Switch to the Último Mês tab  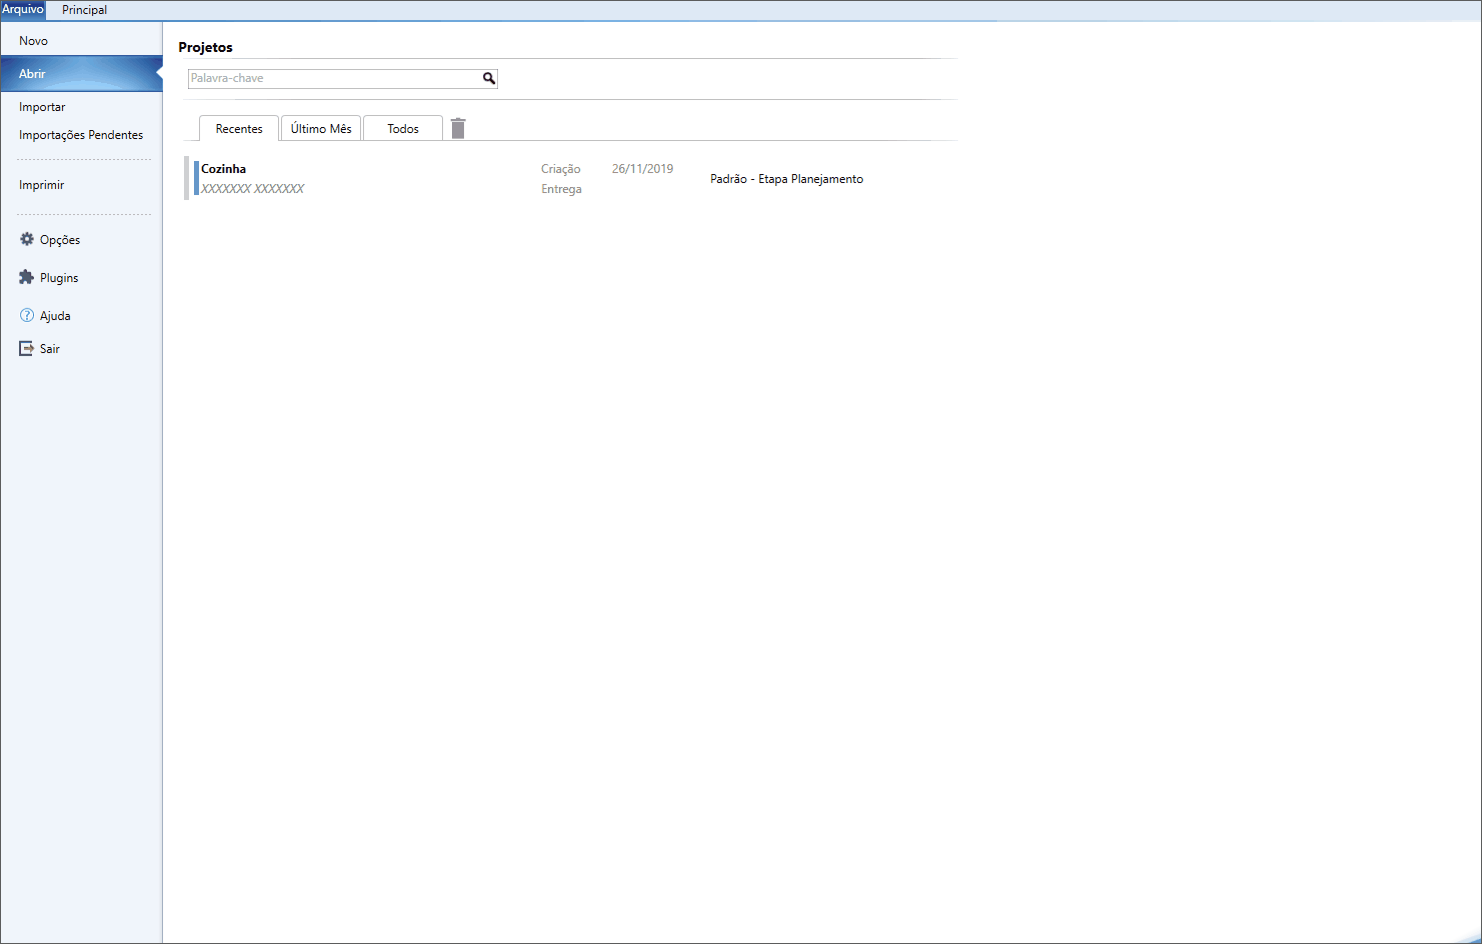(321, 129)
